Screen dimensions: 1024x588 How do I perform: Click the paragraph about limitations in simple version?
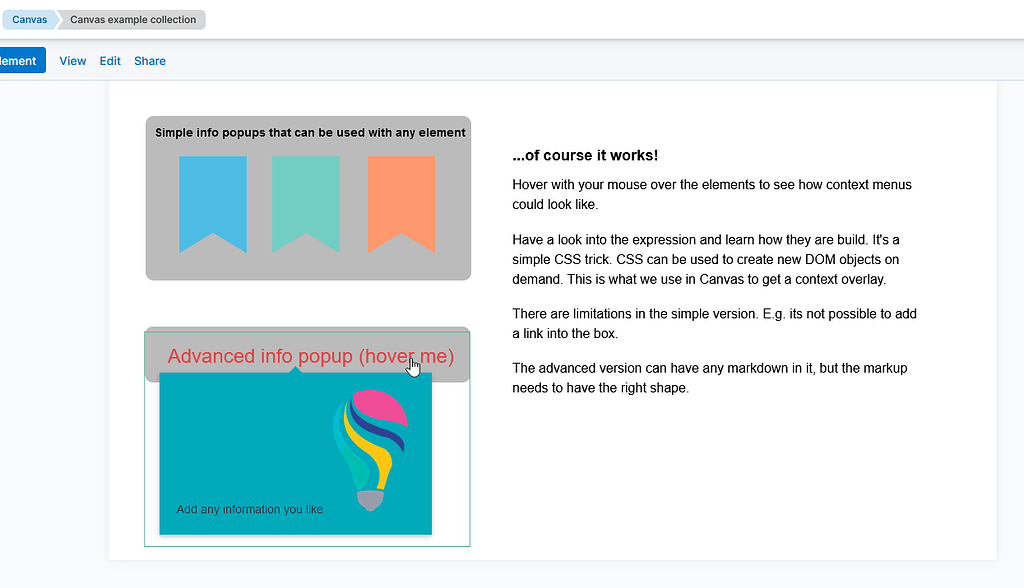click(714, 323)
